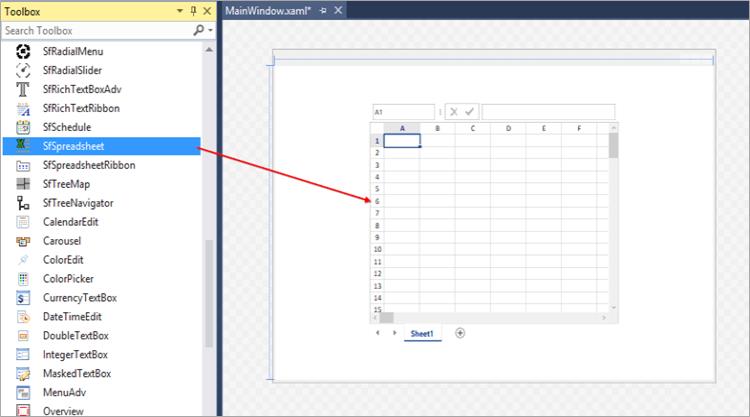Viewport: 750px width, 417px height.
Task: Click the spreadsheet formula bar
Action: (548, 112)
